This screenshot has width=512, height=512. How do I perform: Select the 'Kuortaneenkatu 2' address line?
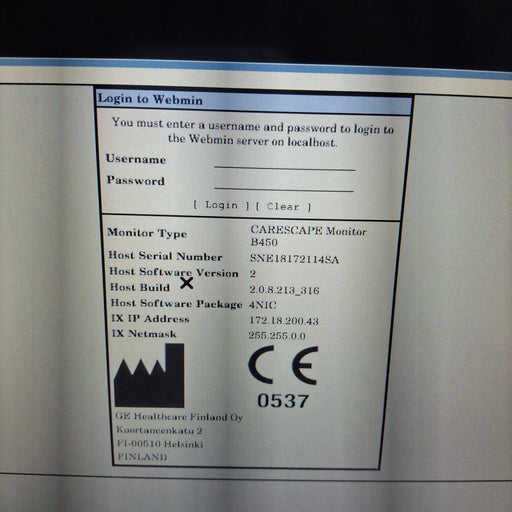coord(159,430)
